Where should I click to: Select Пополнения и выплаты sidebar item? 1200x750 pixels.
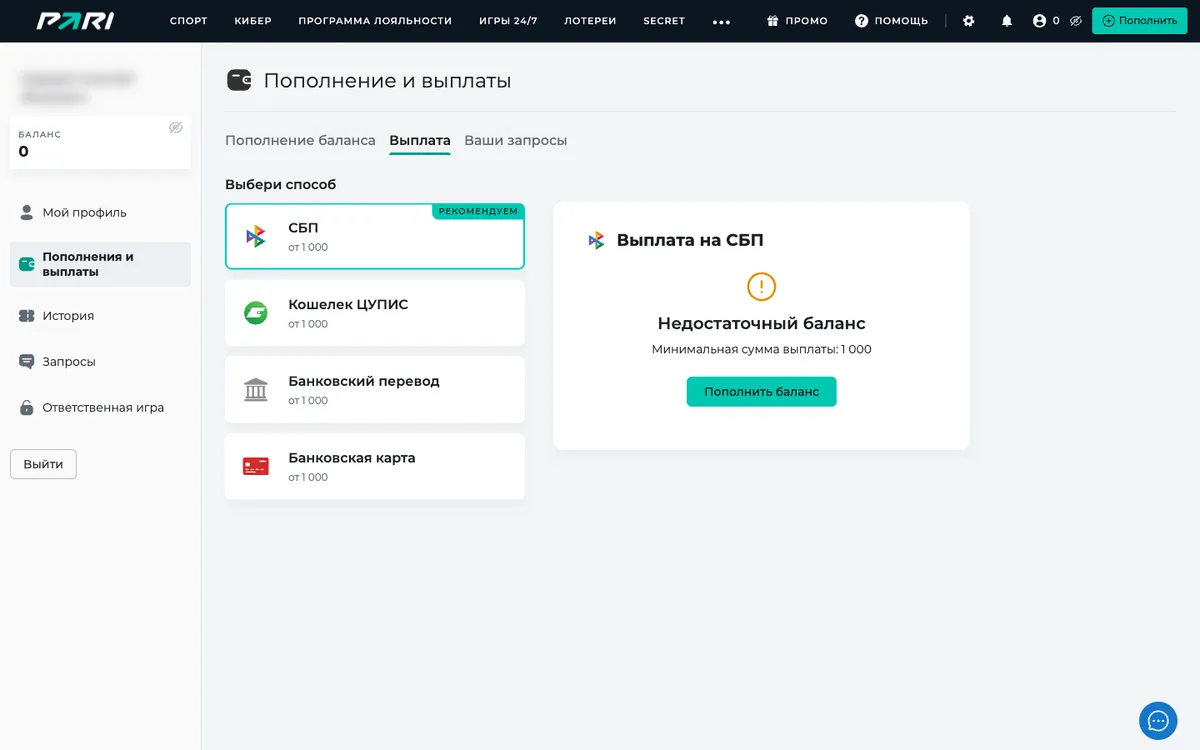tap(100, 265)
